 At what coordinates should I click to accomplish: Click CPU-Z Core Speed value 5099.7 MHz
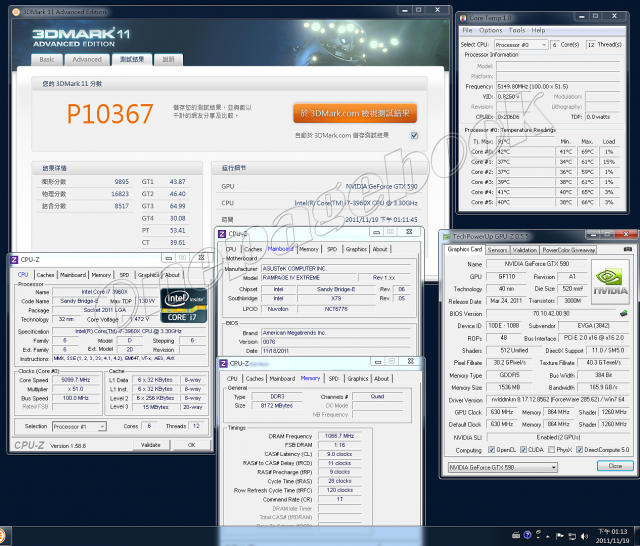click(x=76, y=380)
